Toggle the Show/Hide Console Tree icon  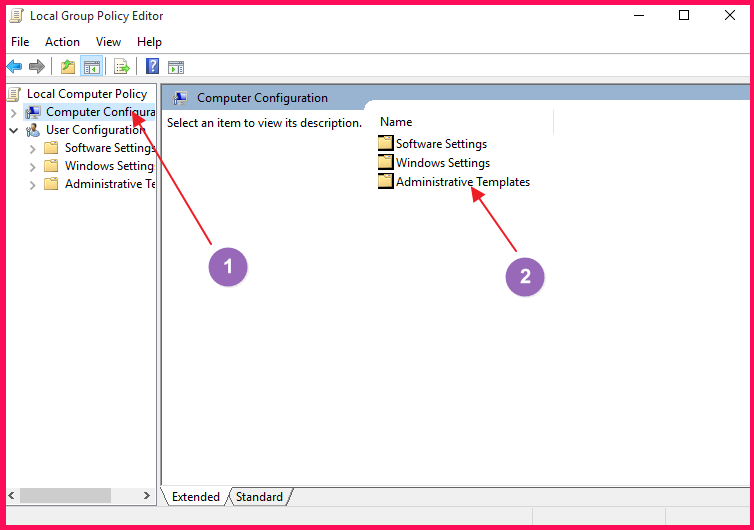(x=91, y=67)
